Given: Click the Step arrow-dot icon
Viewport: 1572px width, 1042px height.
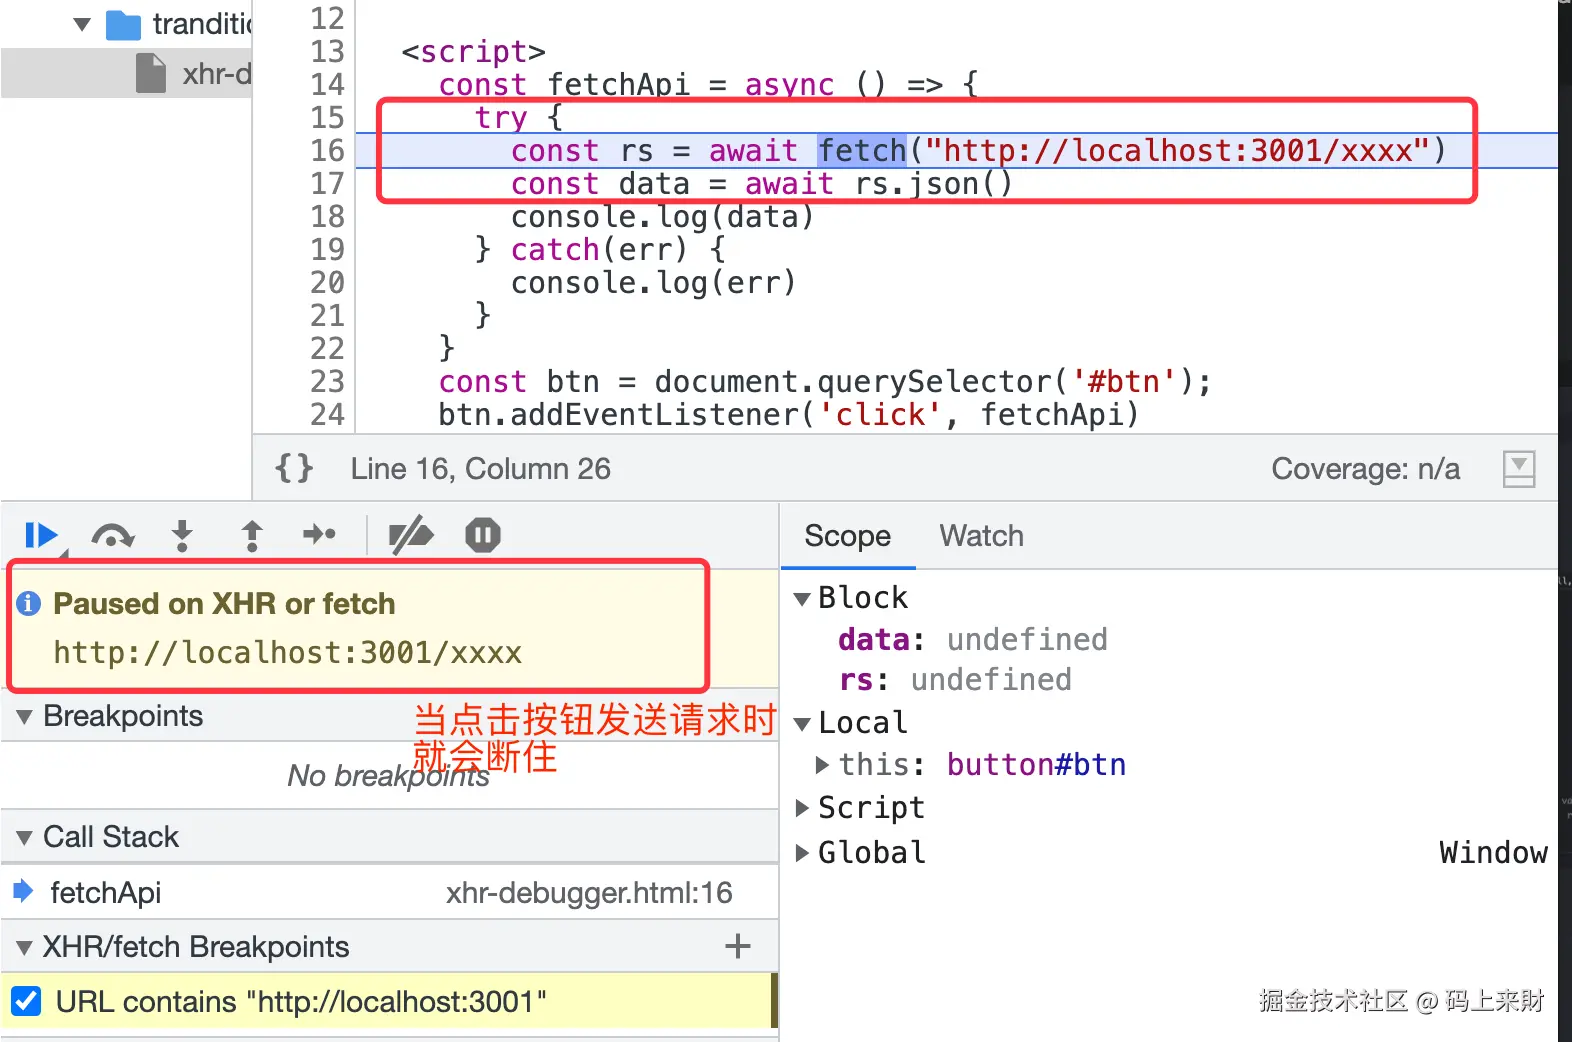Looking at the screenshot, I should (320, 535).
